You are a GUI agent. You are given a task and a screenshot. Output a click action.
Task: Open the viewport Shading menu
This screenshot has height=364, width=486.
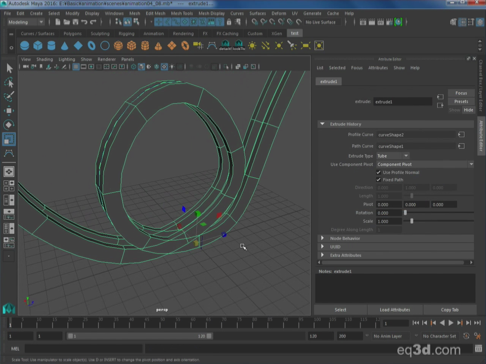coord(45,59)
